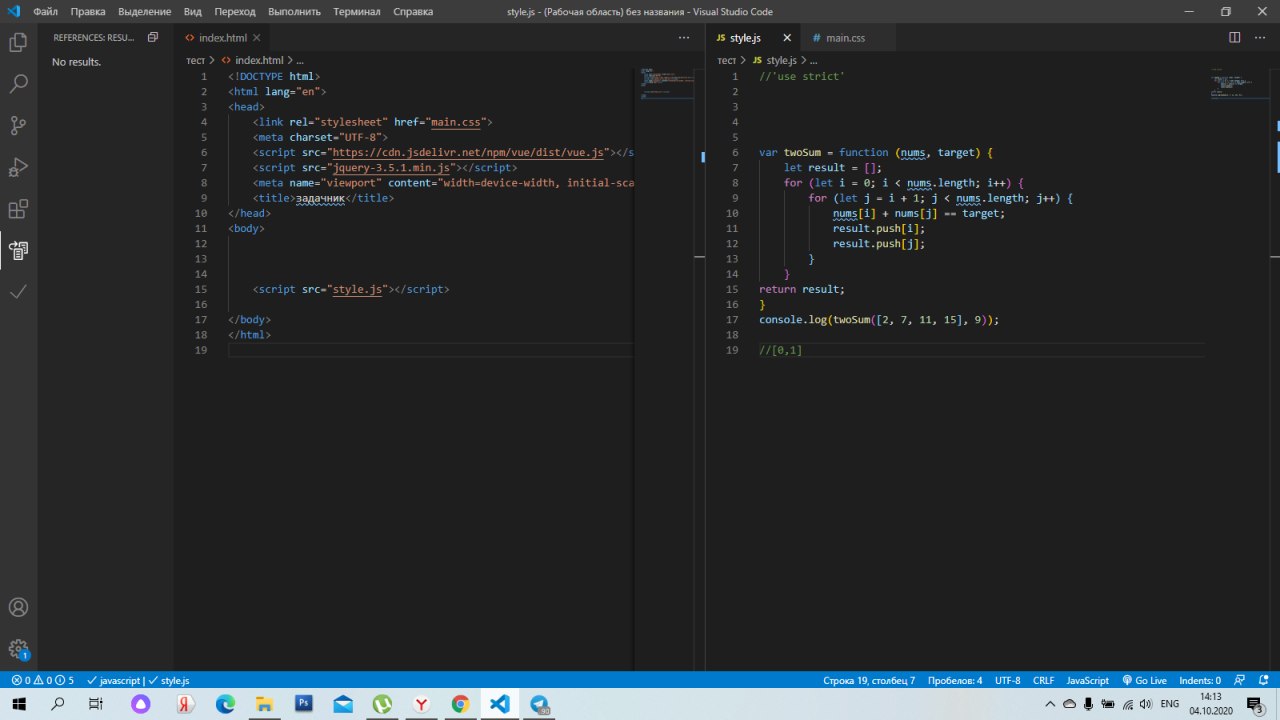Open the style.js script link in index.html

click(x=358, y=289)
